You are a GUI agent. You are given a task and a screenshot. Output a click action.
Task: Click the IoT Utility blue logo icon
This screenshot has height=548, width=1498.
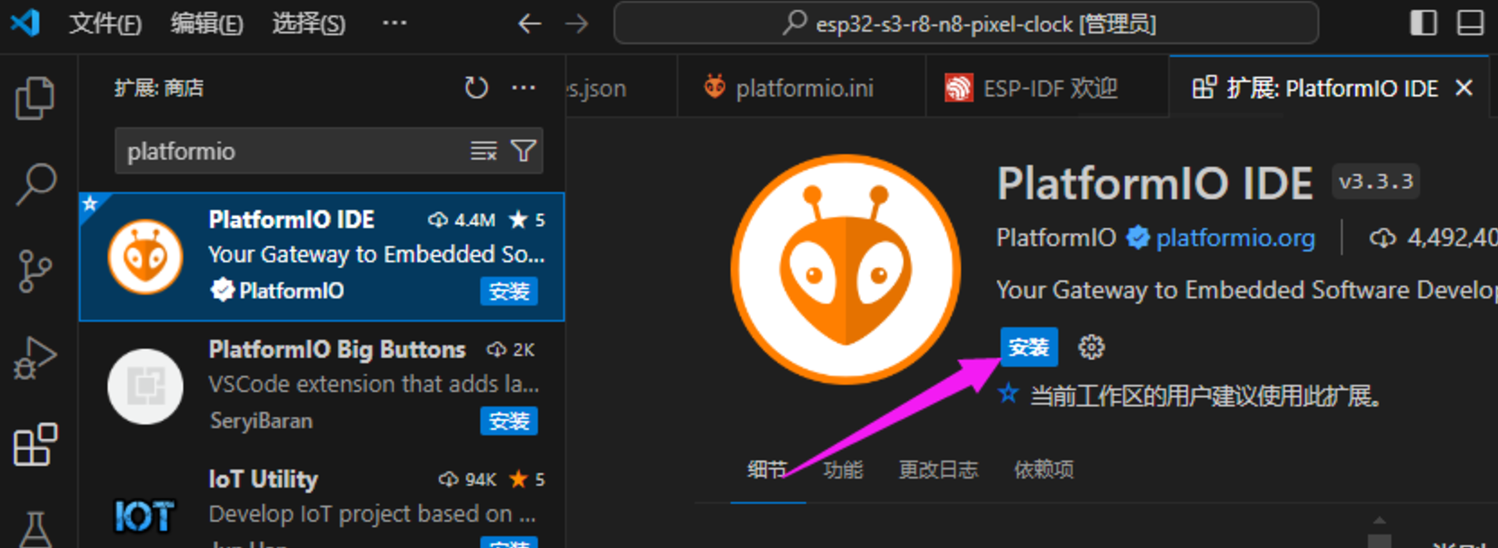tap(145, 516)
